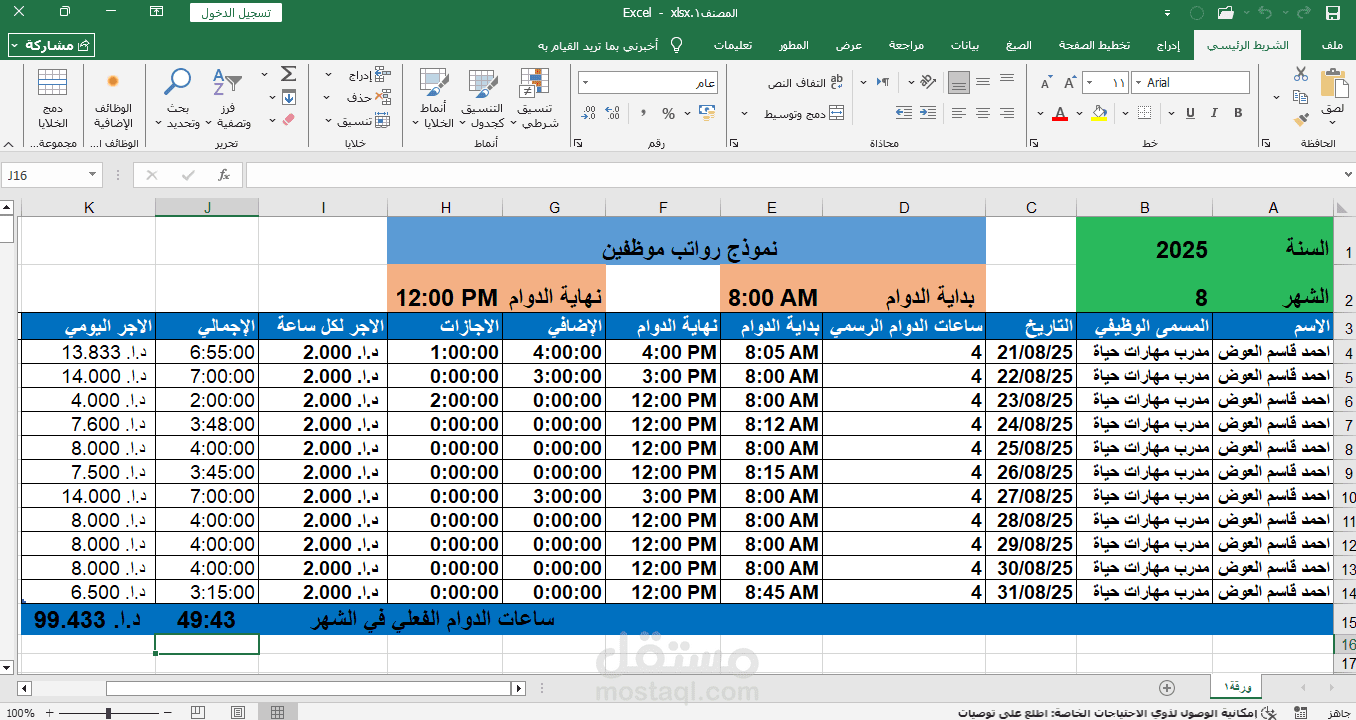Toggle Center horizontal alignment
Viewport: 1356px width, 720px height.
[x=983, y=112]
